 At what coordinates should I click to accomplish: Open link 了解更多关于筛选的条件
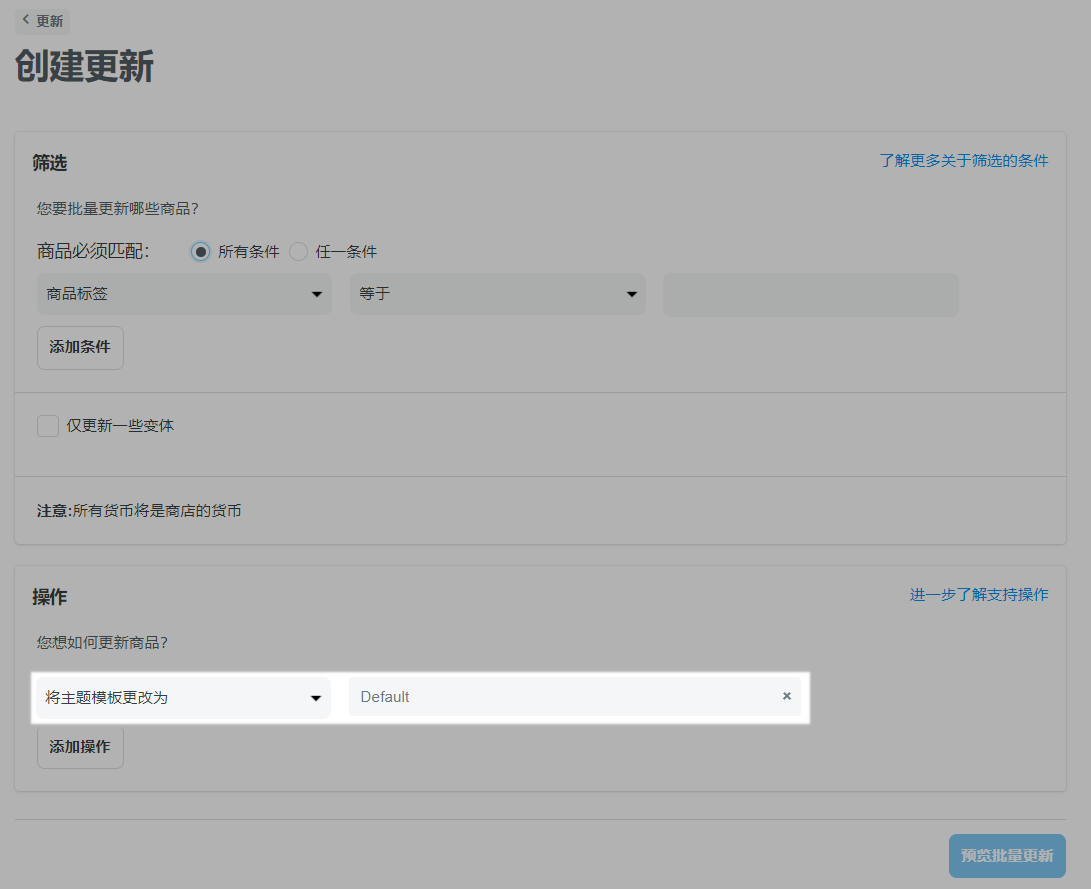point(964,161)
